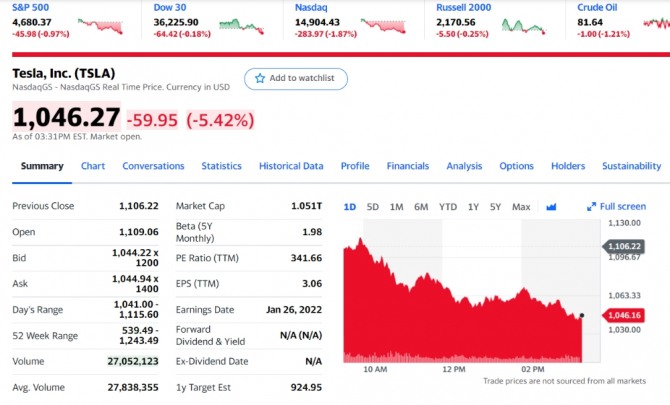
Task: Click the Add to watchlist button
Action: tap(296, 78)
